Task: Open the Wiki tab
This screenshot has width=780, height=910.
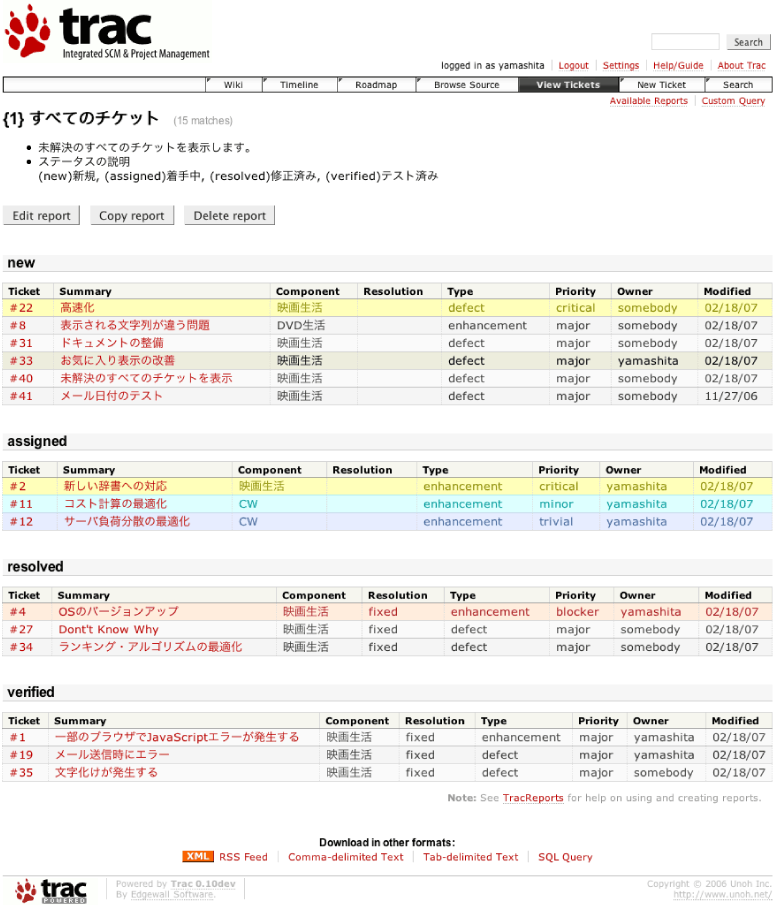Action: point(233,85)
